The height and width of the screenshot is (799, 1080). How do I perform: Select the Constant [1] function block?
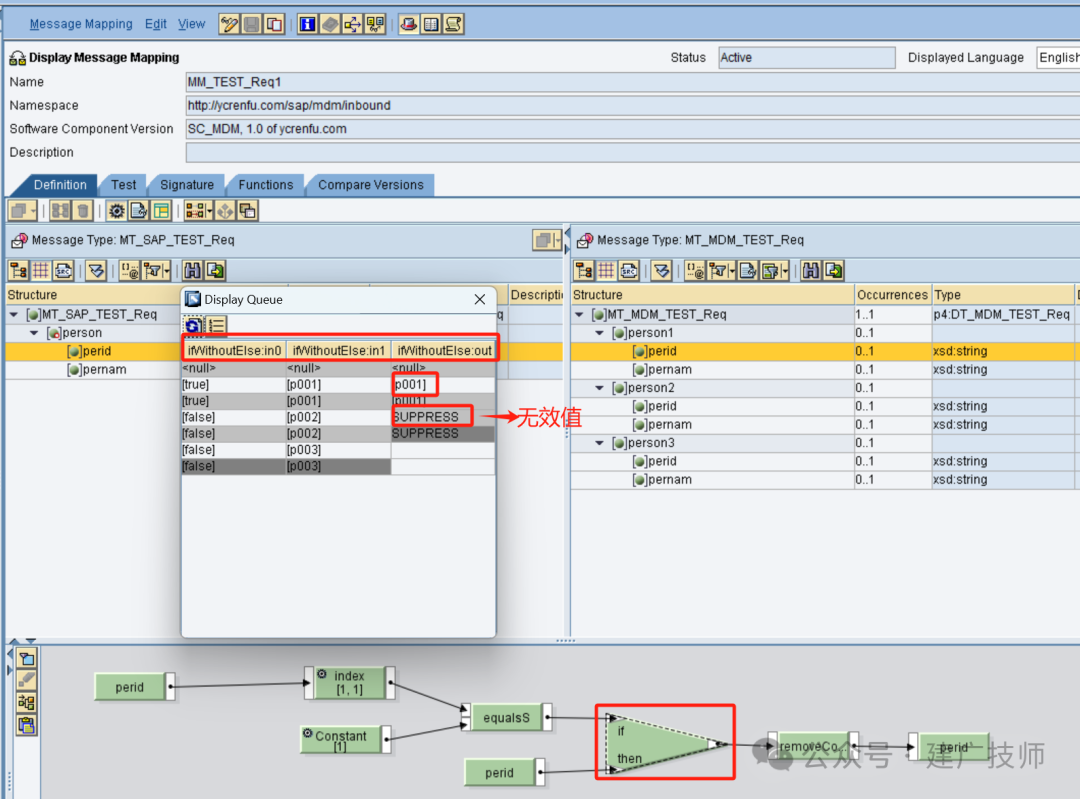(x=342, y=739)
